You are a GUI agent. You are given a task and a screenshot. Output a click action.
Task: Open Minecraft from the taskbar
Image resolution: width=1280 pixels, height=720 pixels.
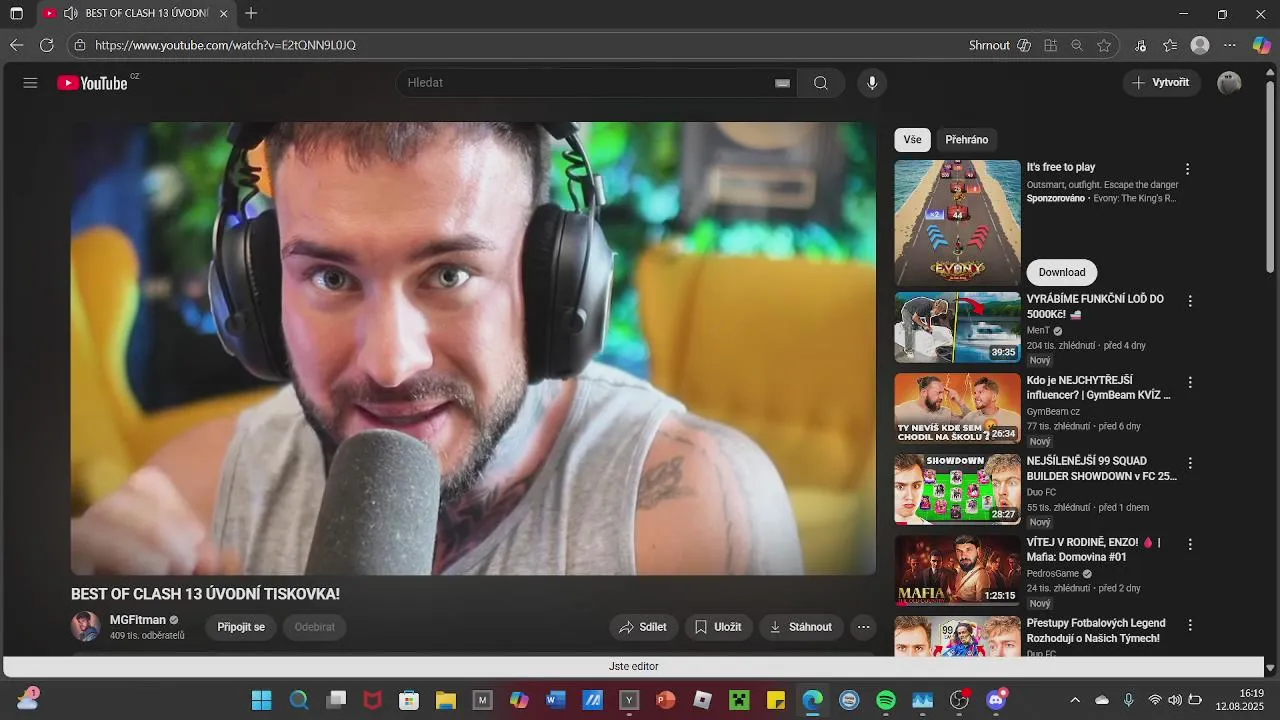(x=739, y=700)
